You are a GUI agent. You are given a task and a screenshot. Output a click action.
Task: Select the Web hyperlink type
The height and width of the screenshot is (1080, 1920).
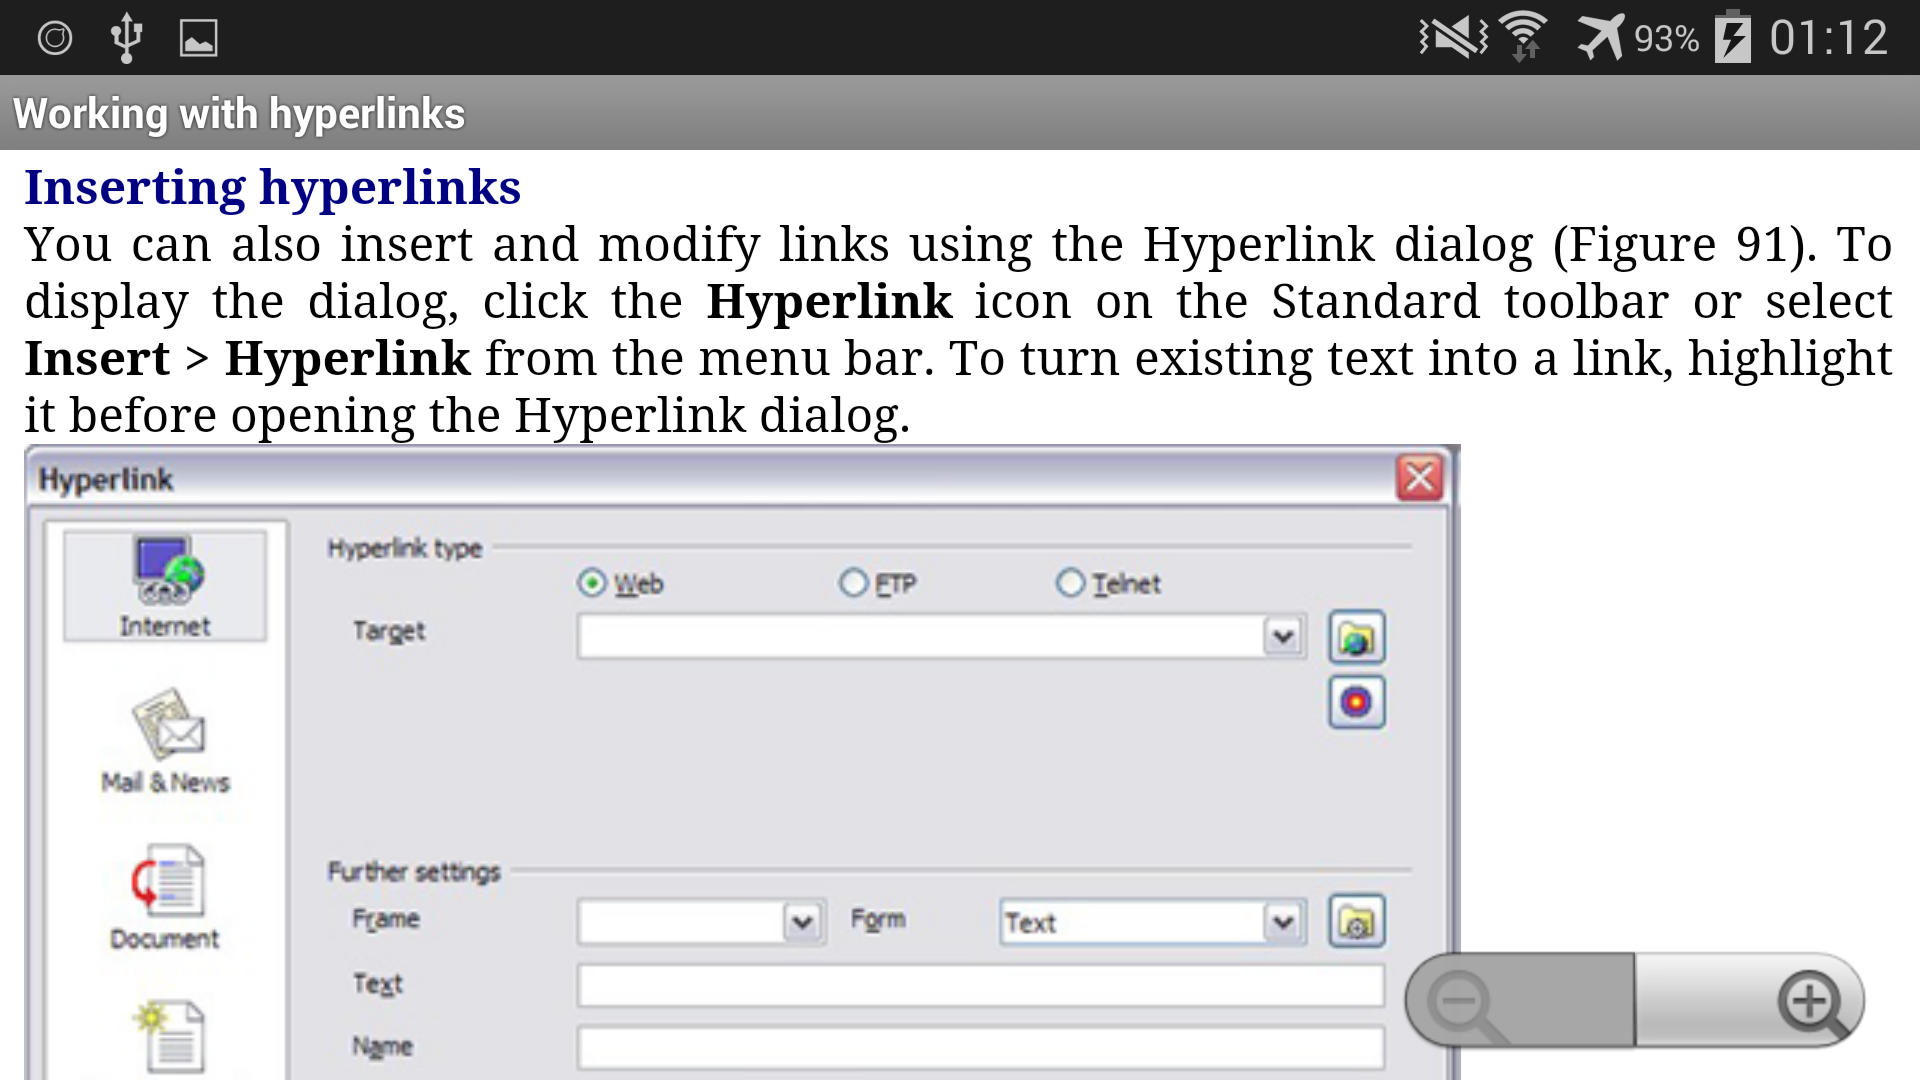[x=592, y=583]
